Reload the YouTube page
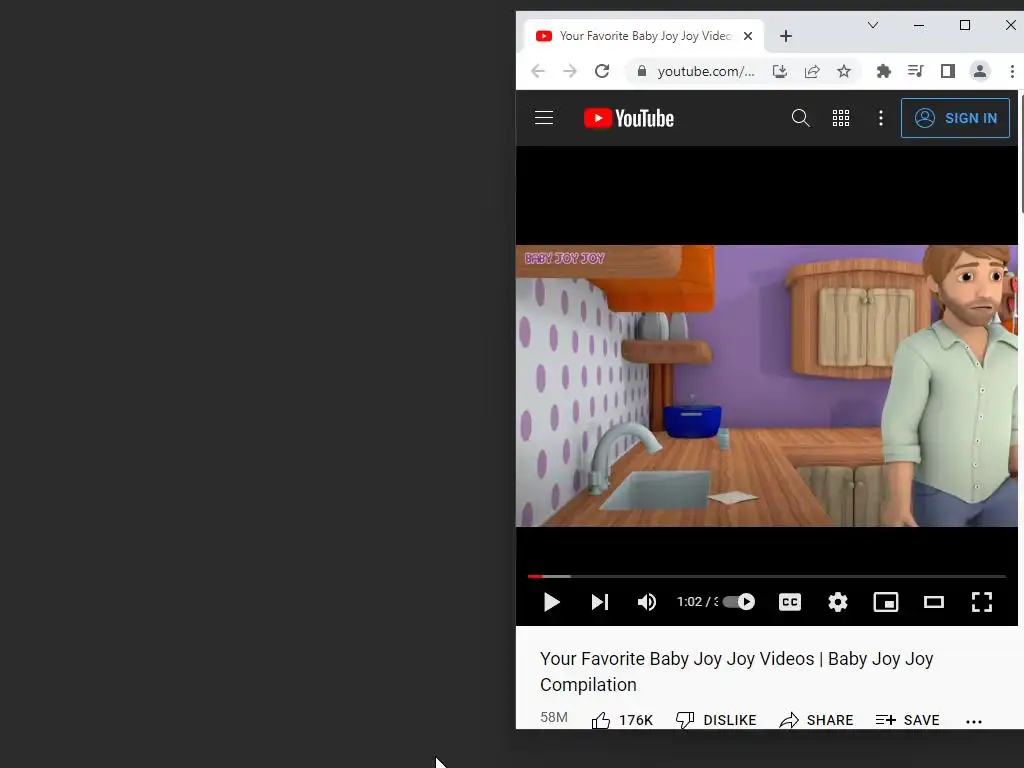Image resolution: width=1024 pixels, height=768 pixels. [602, 71]
